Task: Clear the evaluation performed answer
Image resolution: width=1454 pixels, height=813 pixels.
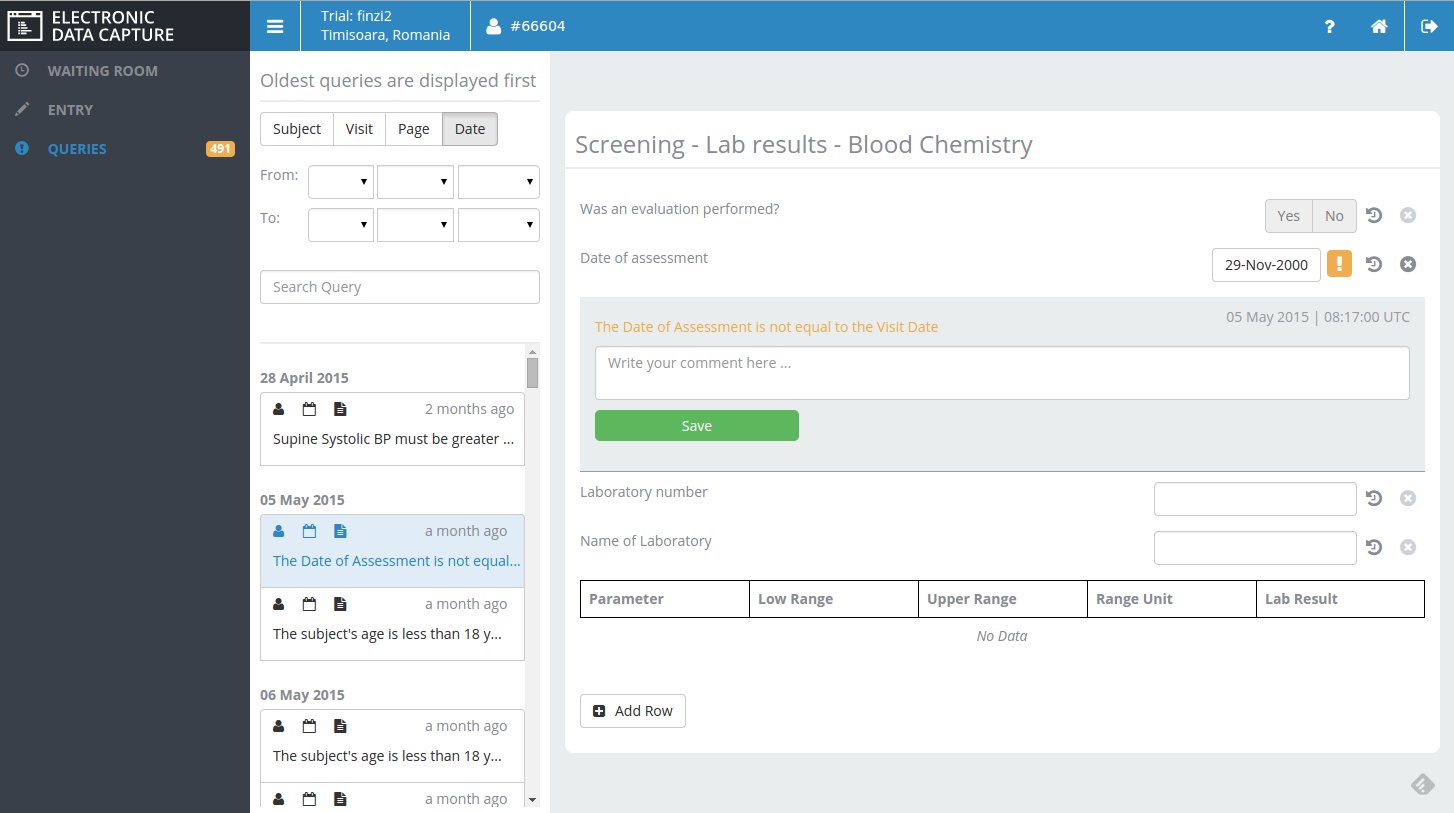Action: 1408,215
